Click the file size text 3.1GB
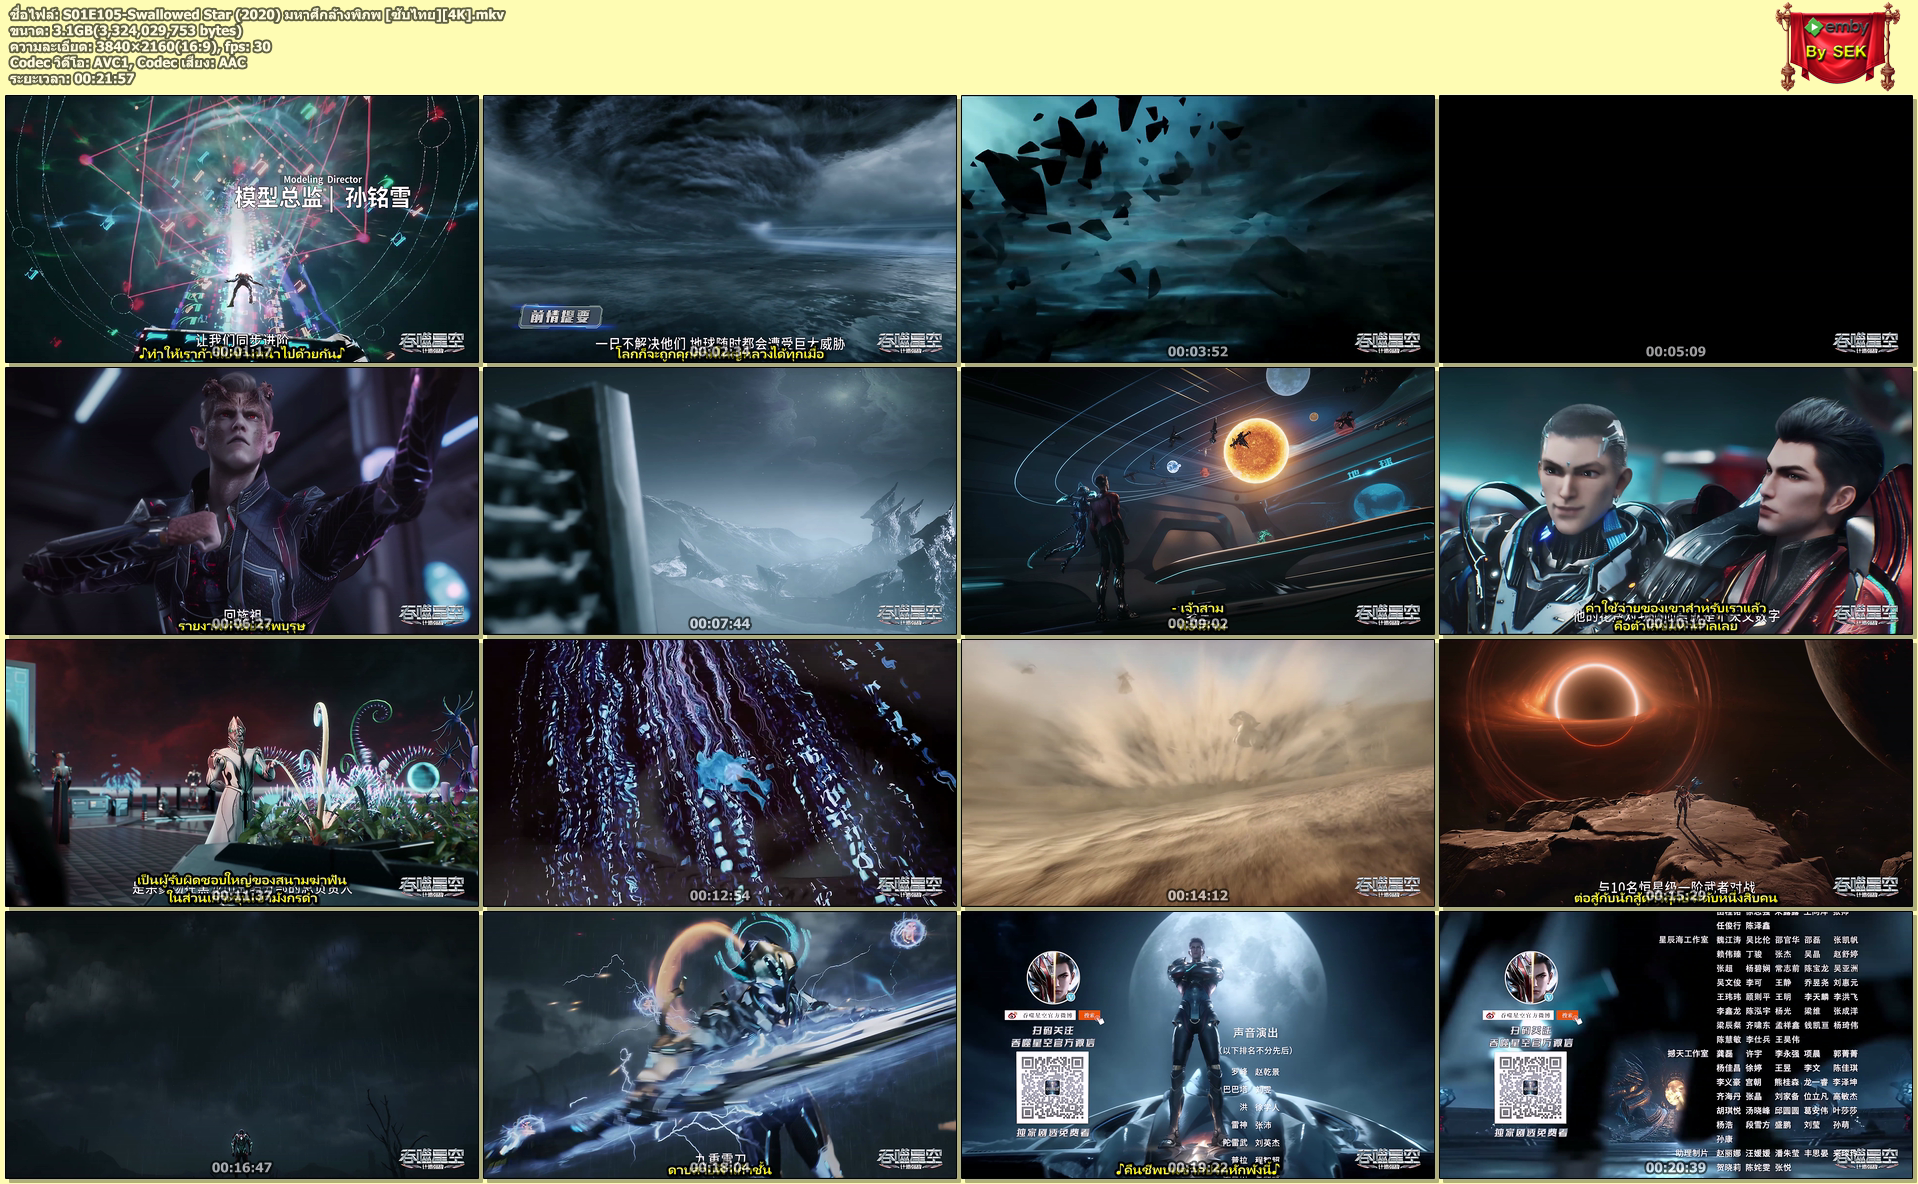The width and height of the screenshot is (1918, 1184). (126, 30)
